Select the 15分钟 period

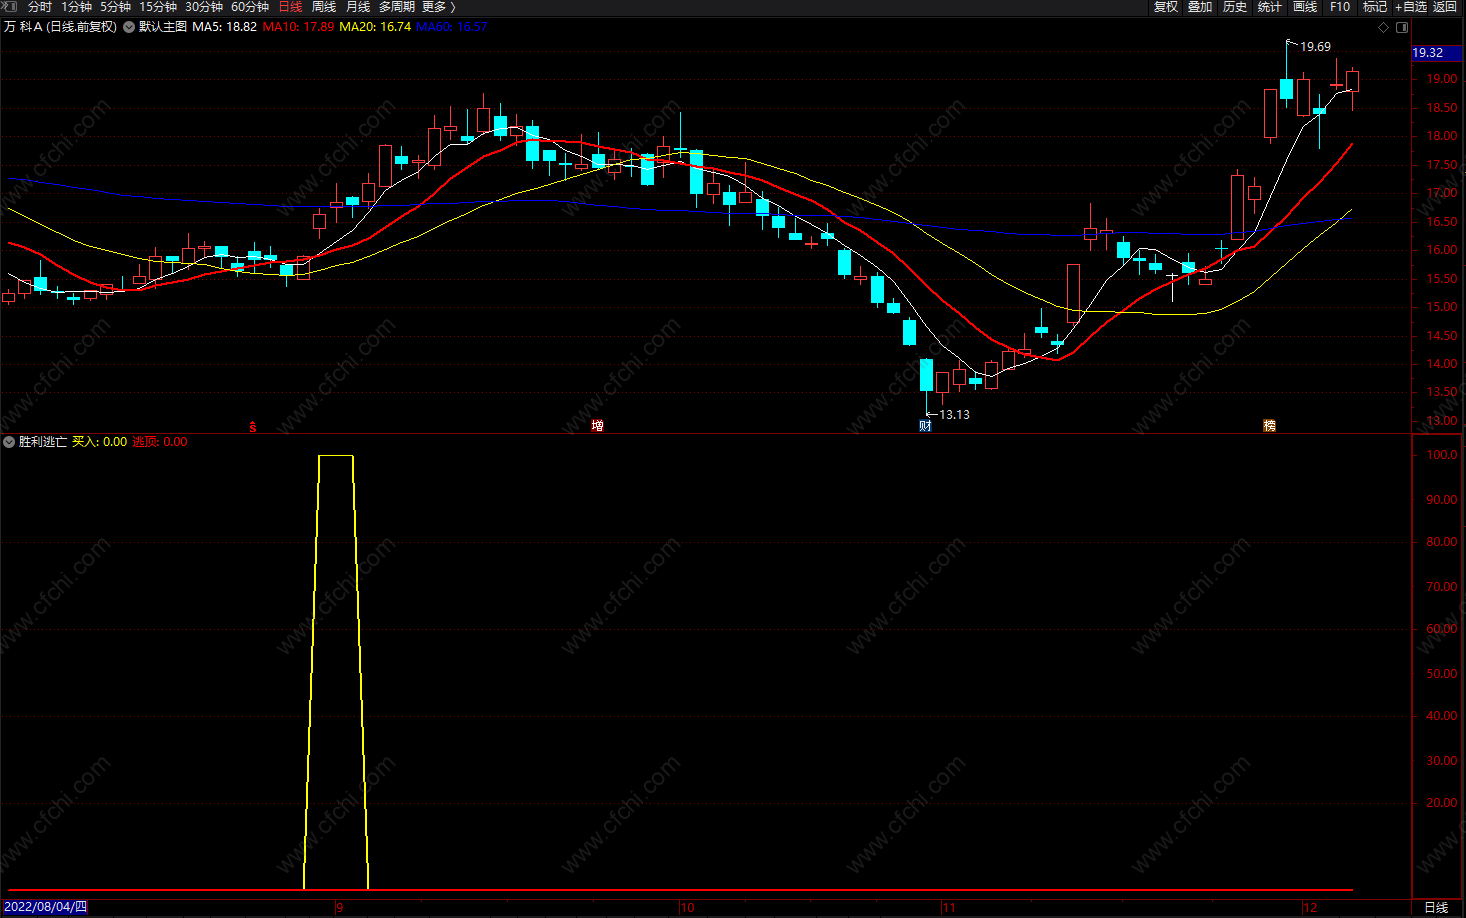pyautogui.click(x=158, y=6)
